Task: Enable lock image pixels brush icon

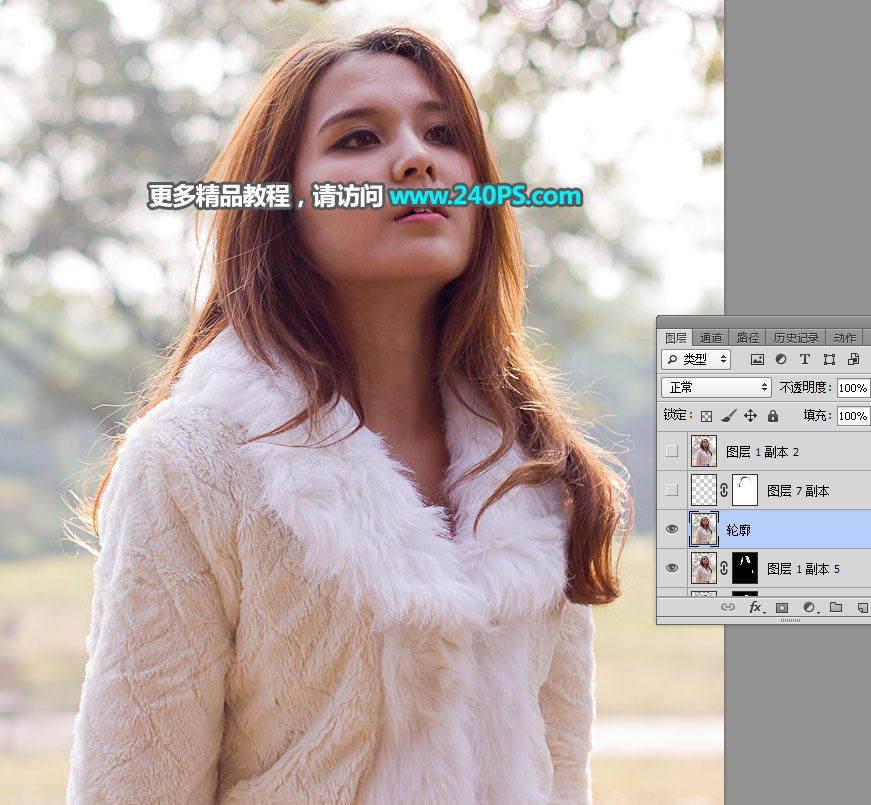Action: [729, 416]
